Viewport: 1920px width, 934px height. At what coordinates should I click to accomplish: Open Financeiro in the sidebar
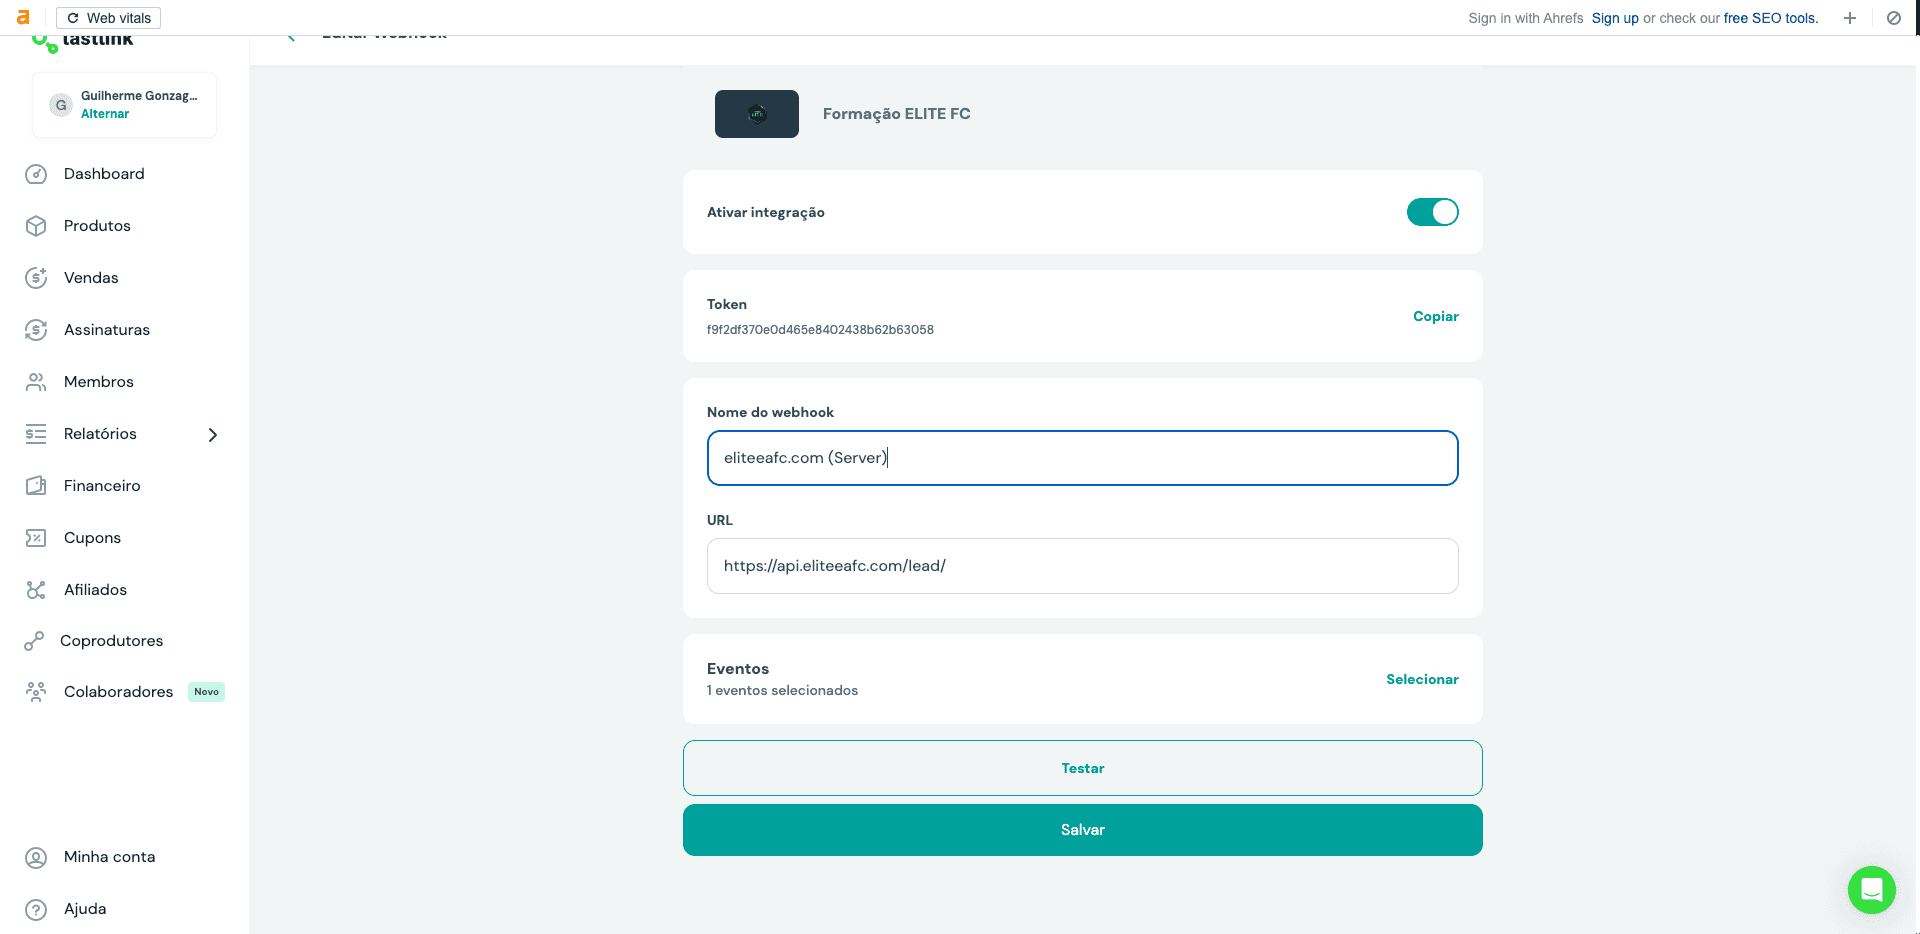tap(102, 486)
